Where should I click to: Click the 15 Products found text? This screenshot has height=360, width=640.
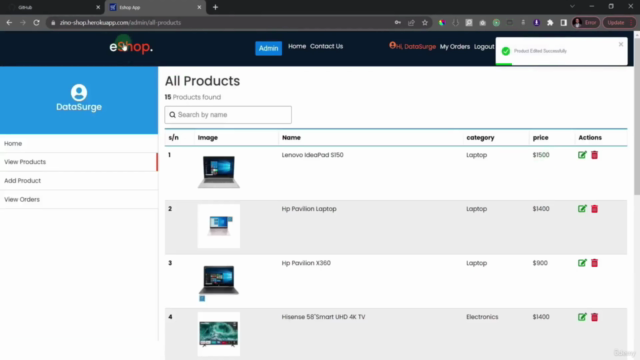193,97
